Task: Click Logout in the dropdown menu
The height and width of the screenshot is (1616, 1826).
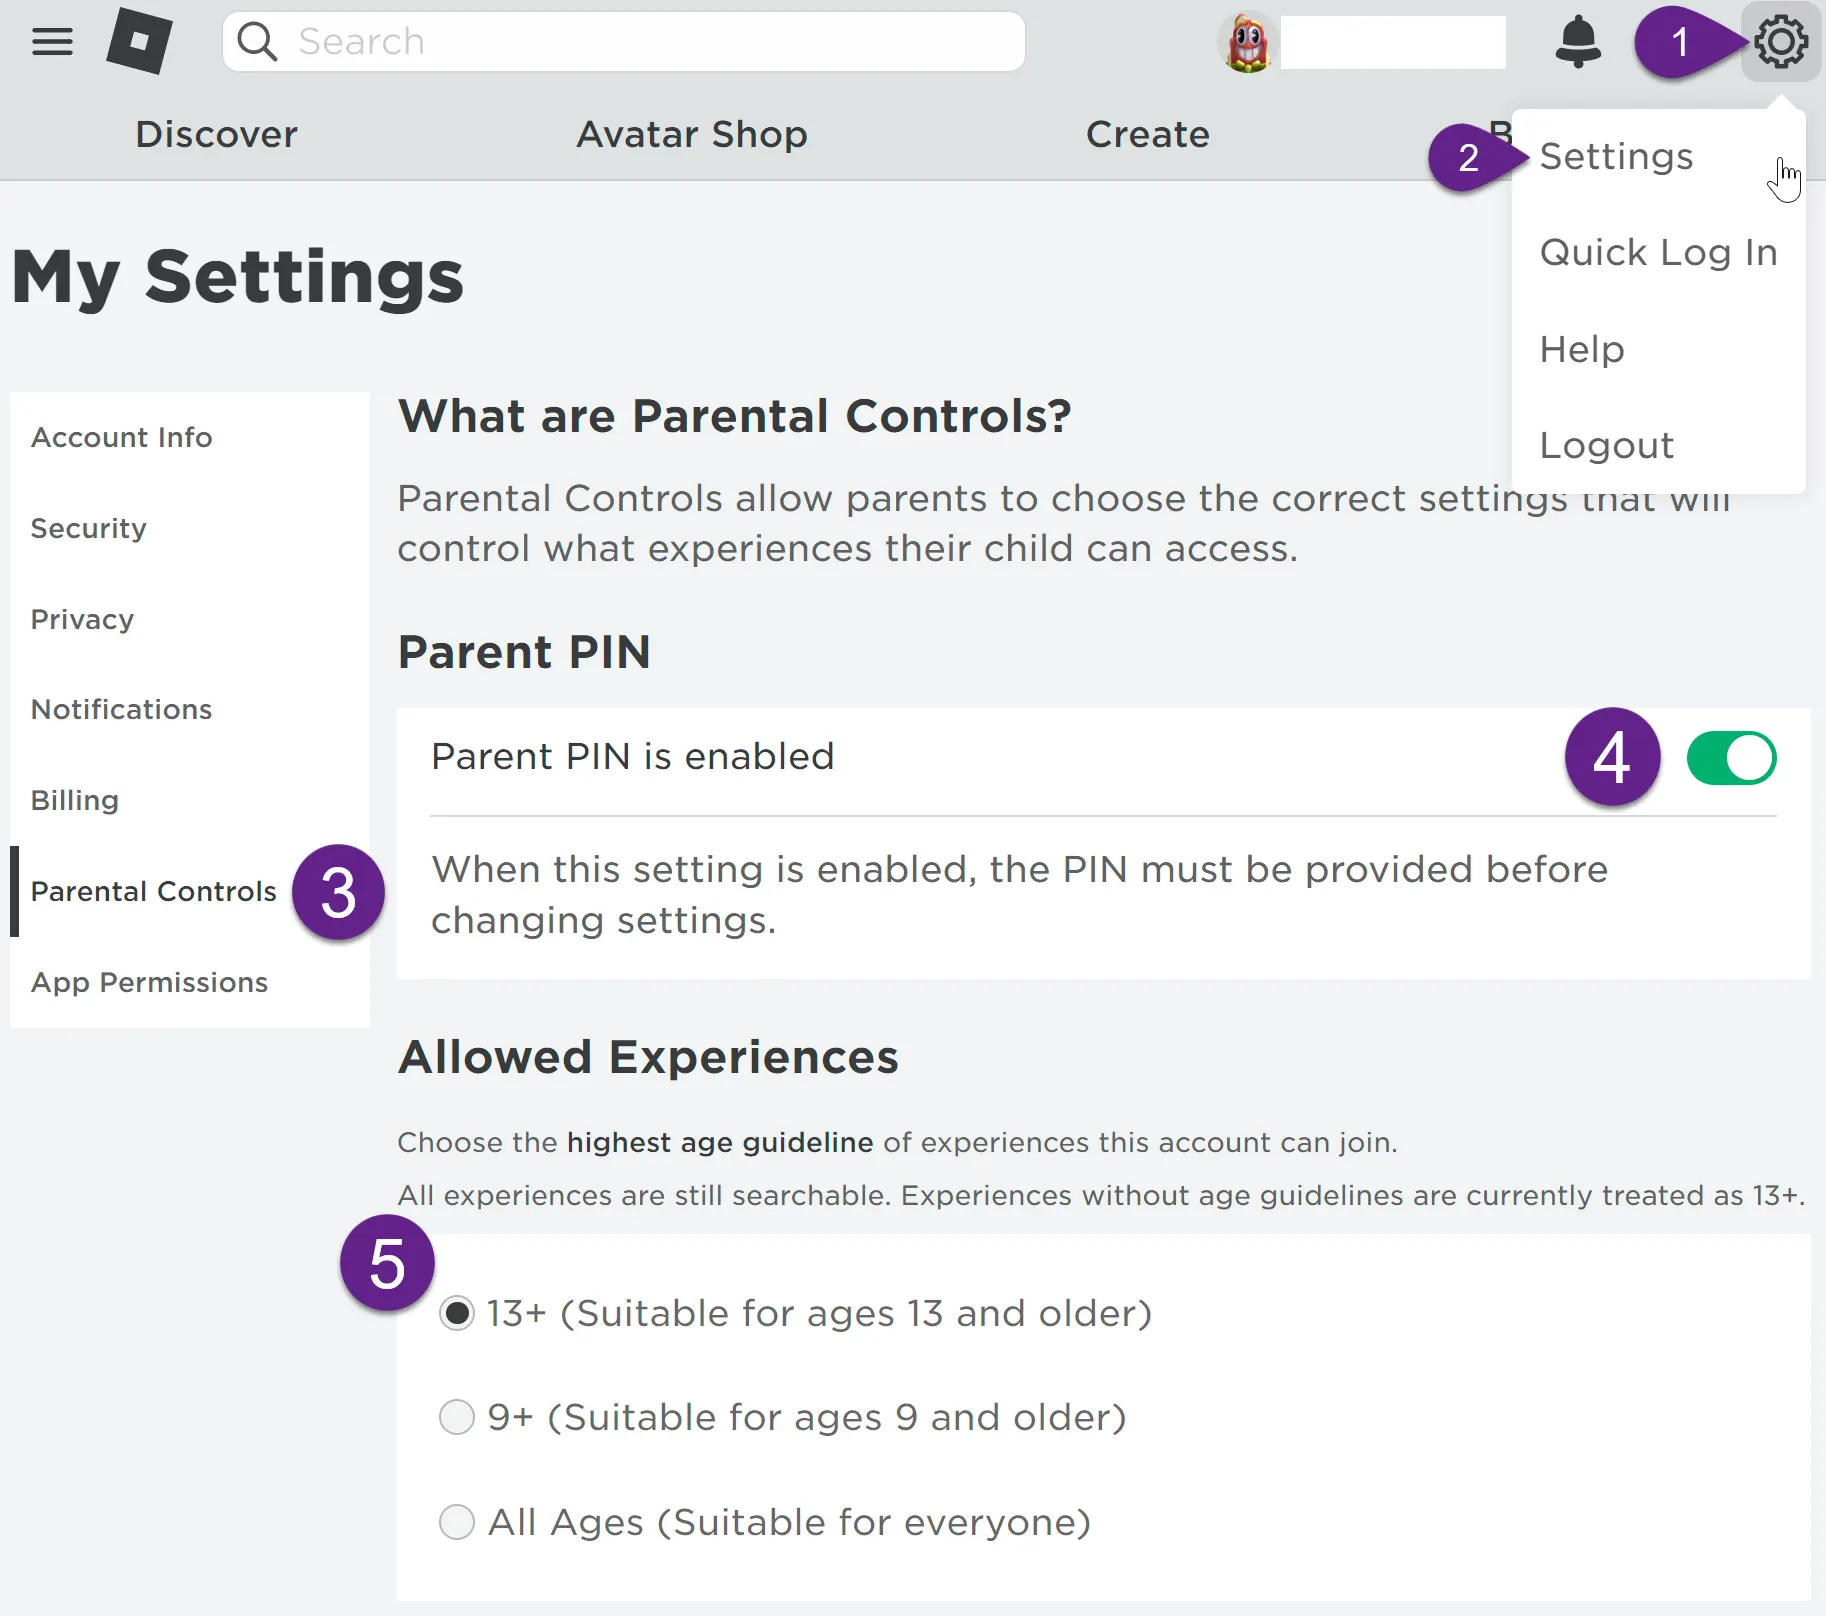Action: [1606, 445]
